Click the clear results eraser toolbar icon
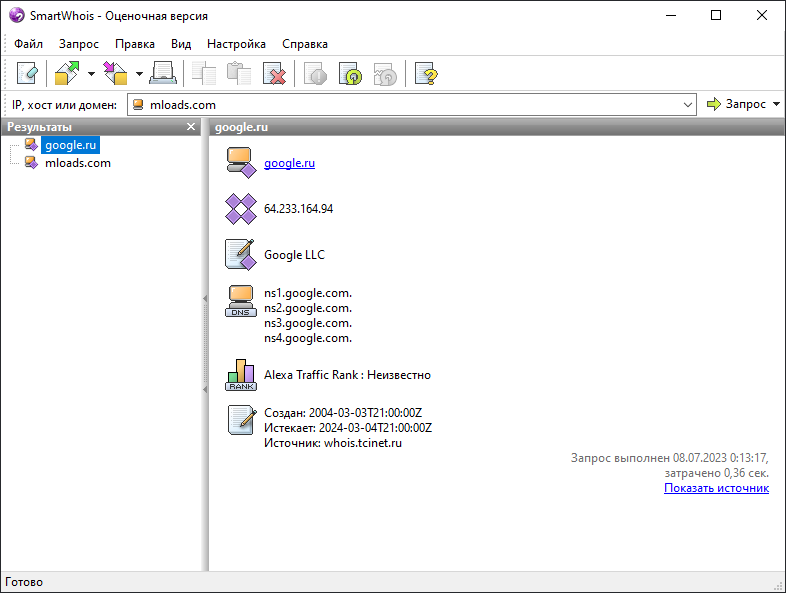786x593 pixels. pos(26,74)
